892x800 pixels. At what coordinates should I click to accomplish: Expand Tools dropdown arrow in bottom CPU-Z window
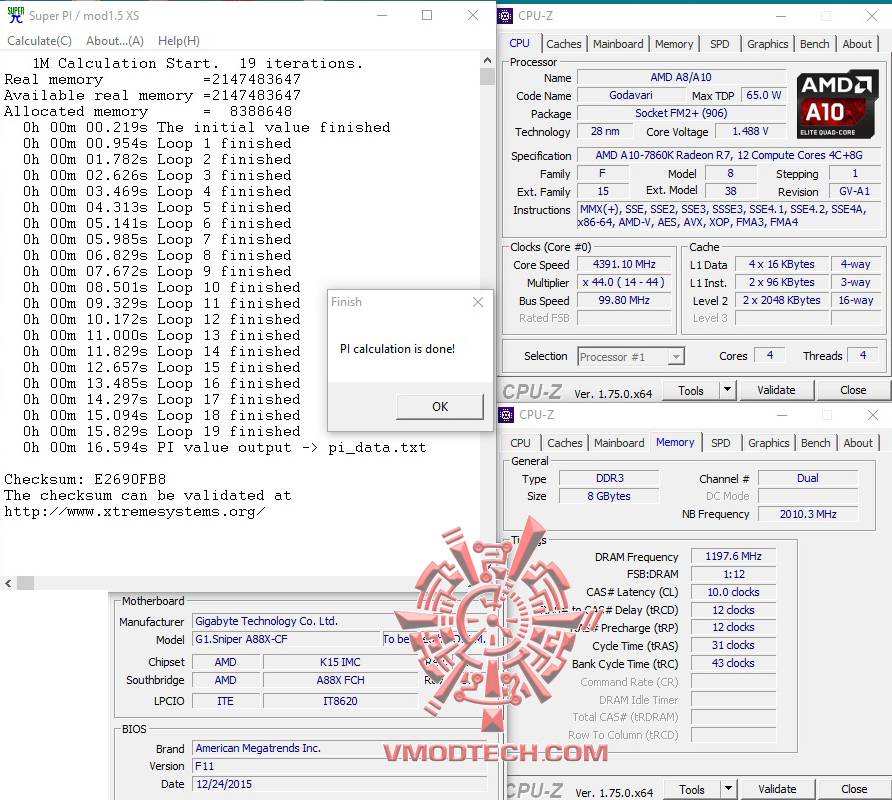click(x=728, y=790)
